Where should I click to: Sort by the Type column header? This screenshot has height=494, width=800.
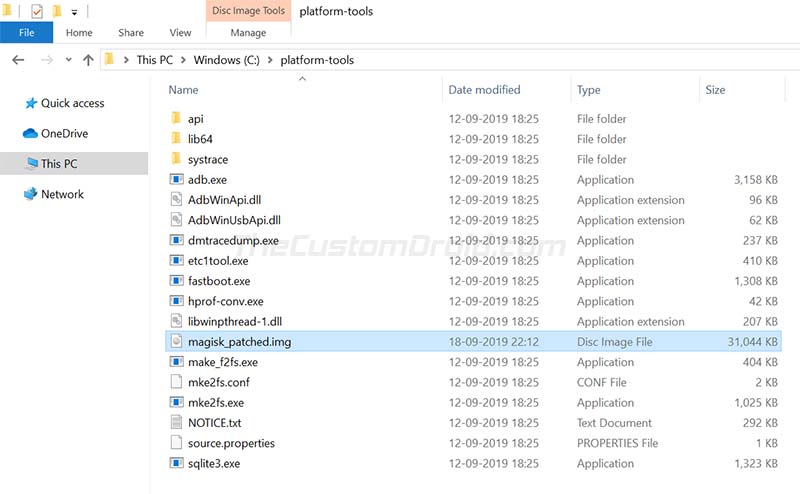pos(589,90)
